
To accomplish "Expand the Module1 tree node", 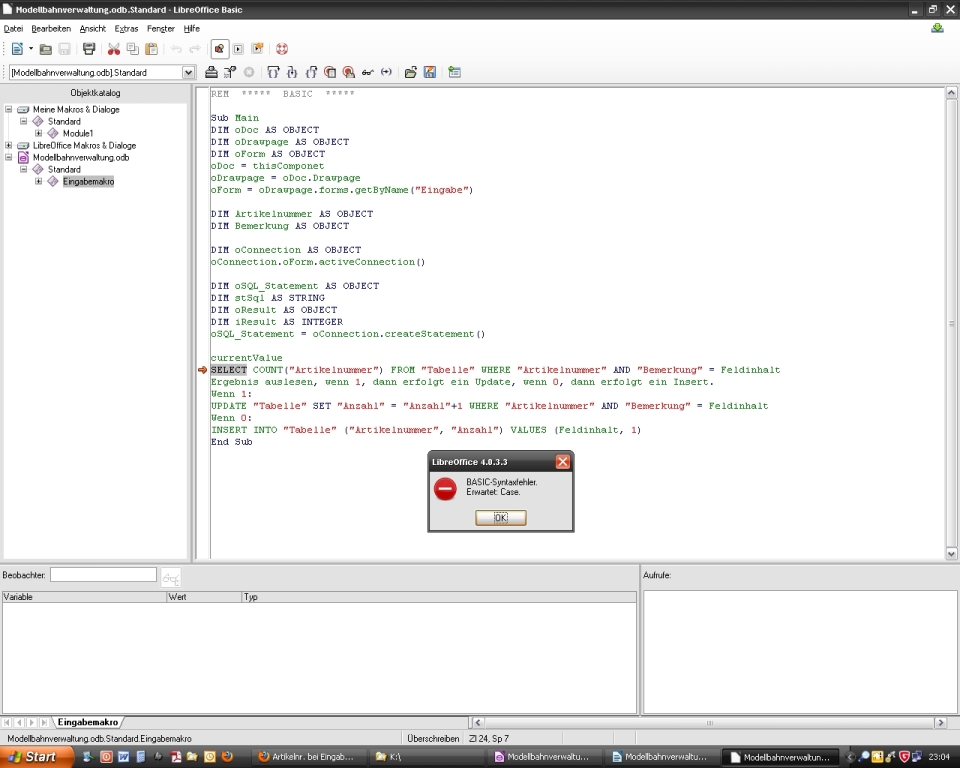I will click(x=39, y=134).
